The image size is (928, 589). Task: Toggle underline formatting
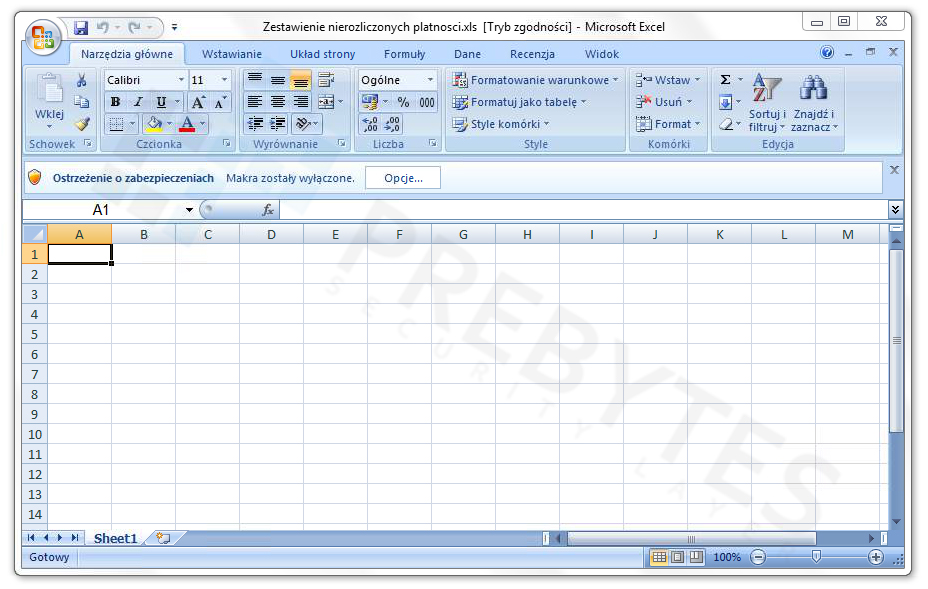(160, 102)
